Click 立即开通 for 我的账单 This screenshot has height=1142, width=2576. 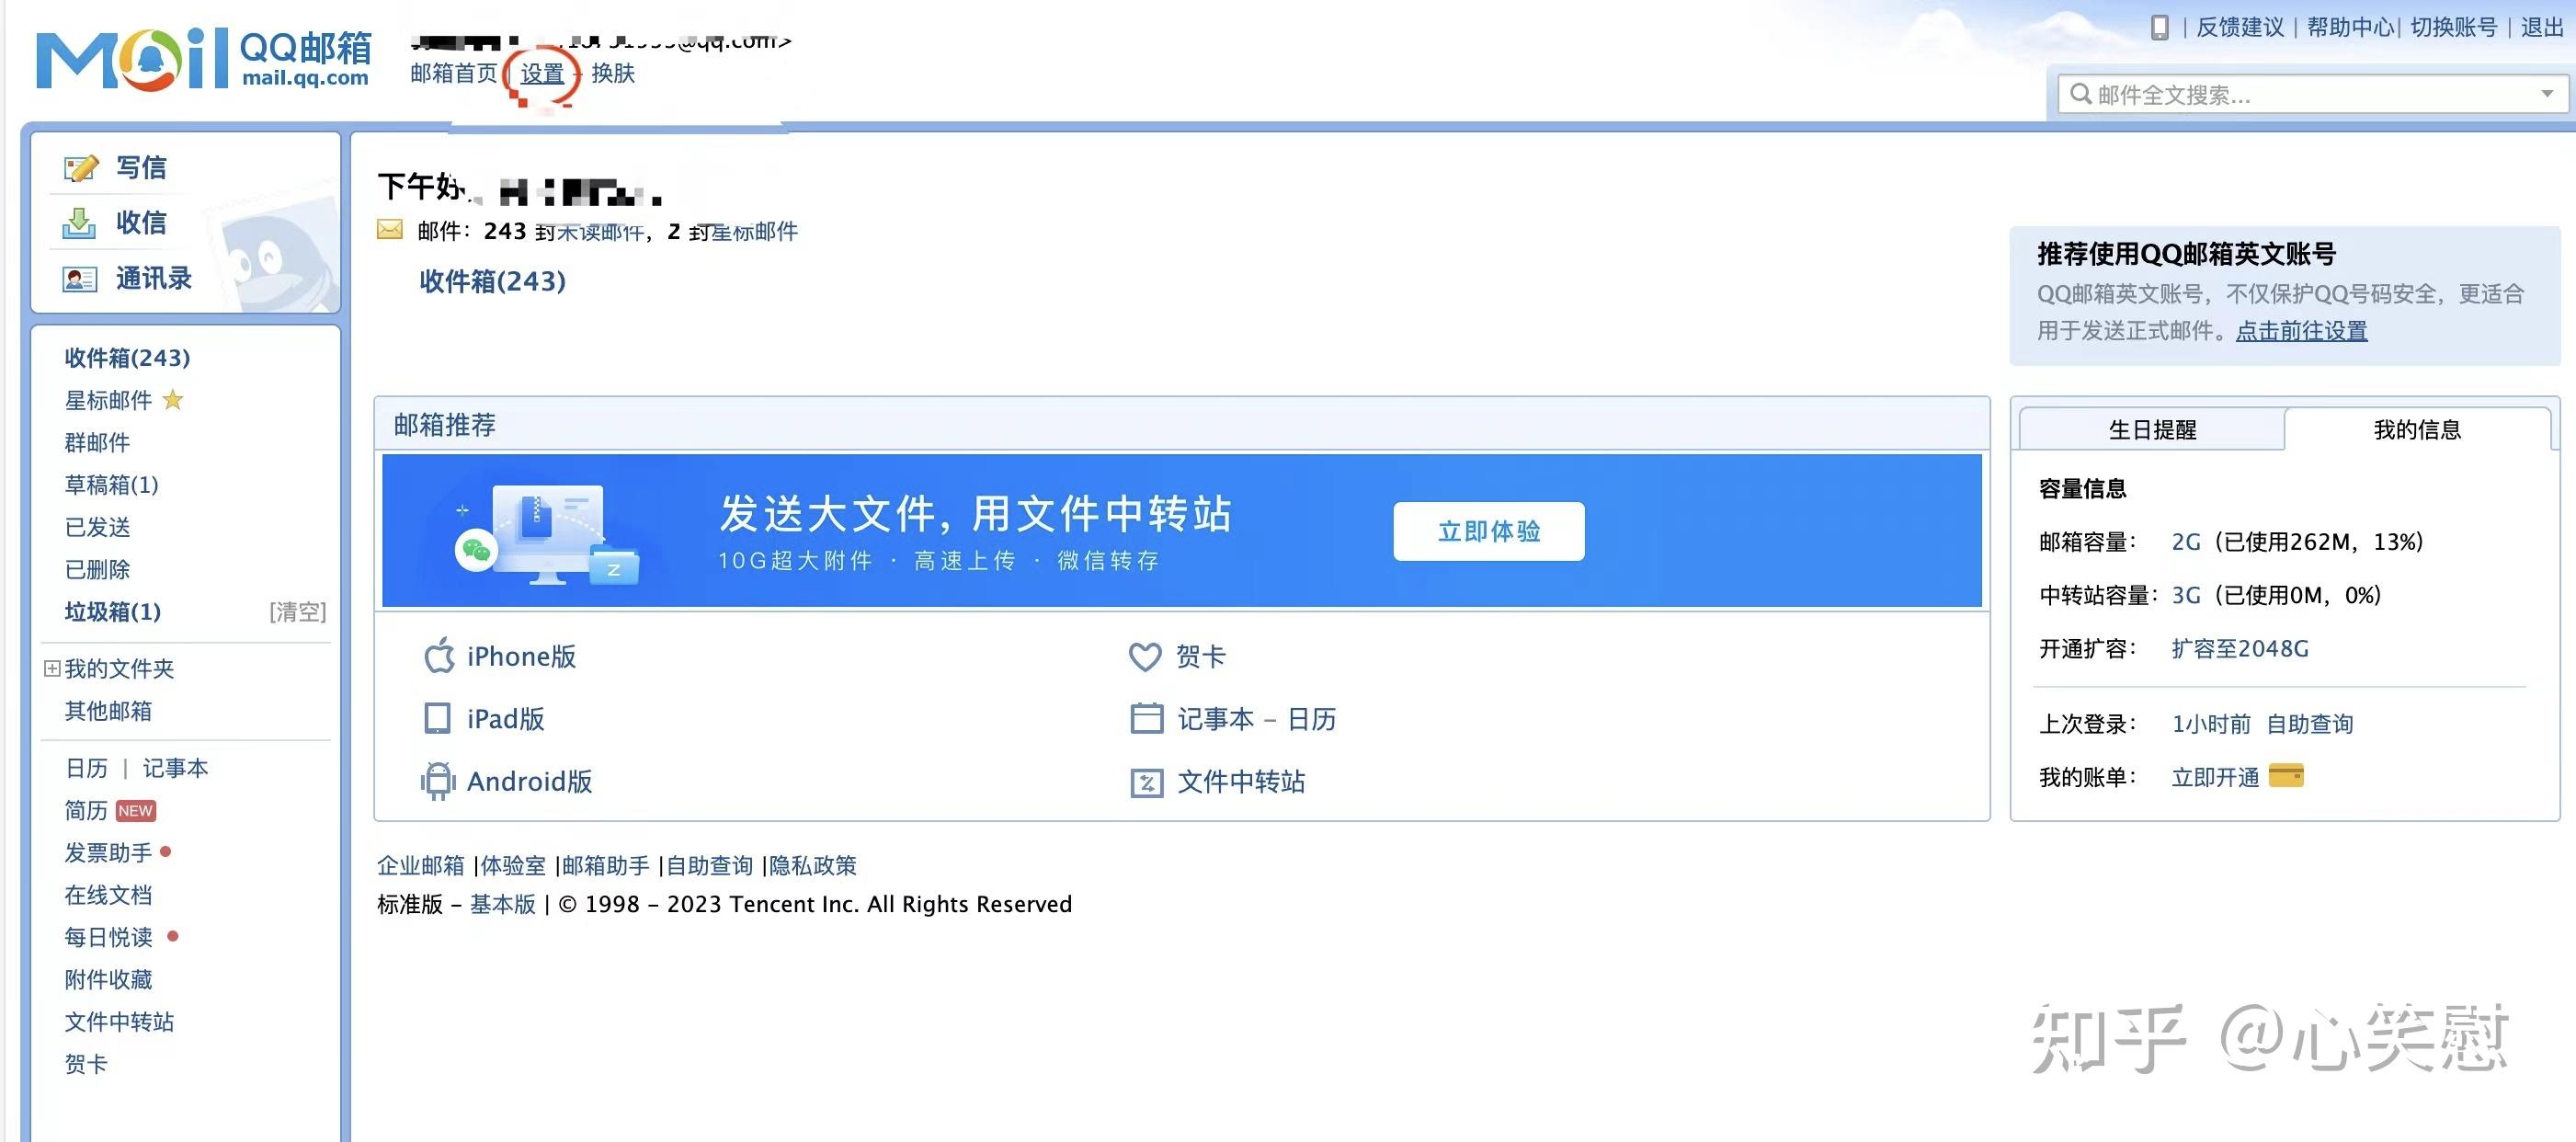tap(2215, 777)
